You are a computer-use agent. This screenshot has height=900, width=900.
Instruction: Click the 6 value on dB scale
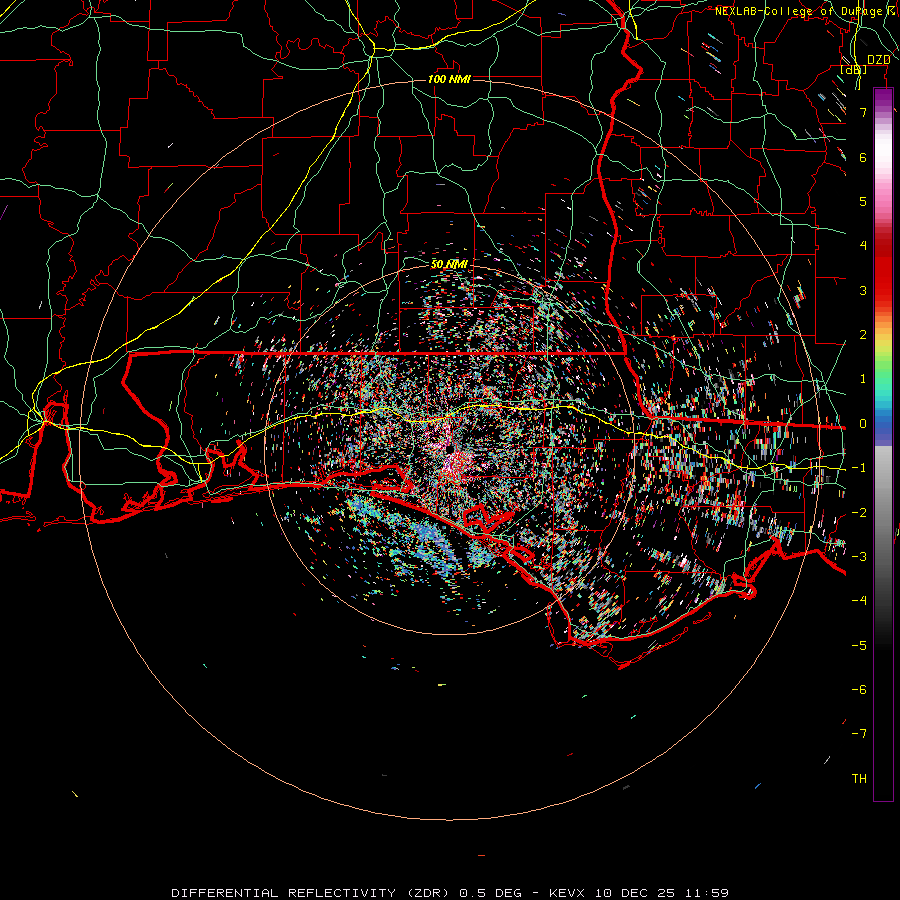tap(863, 157)
